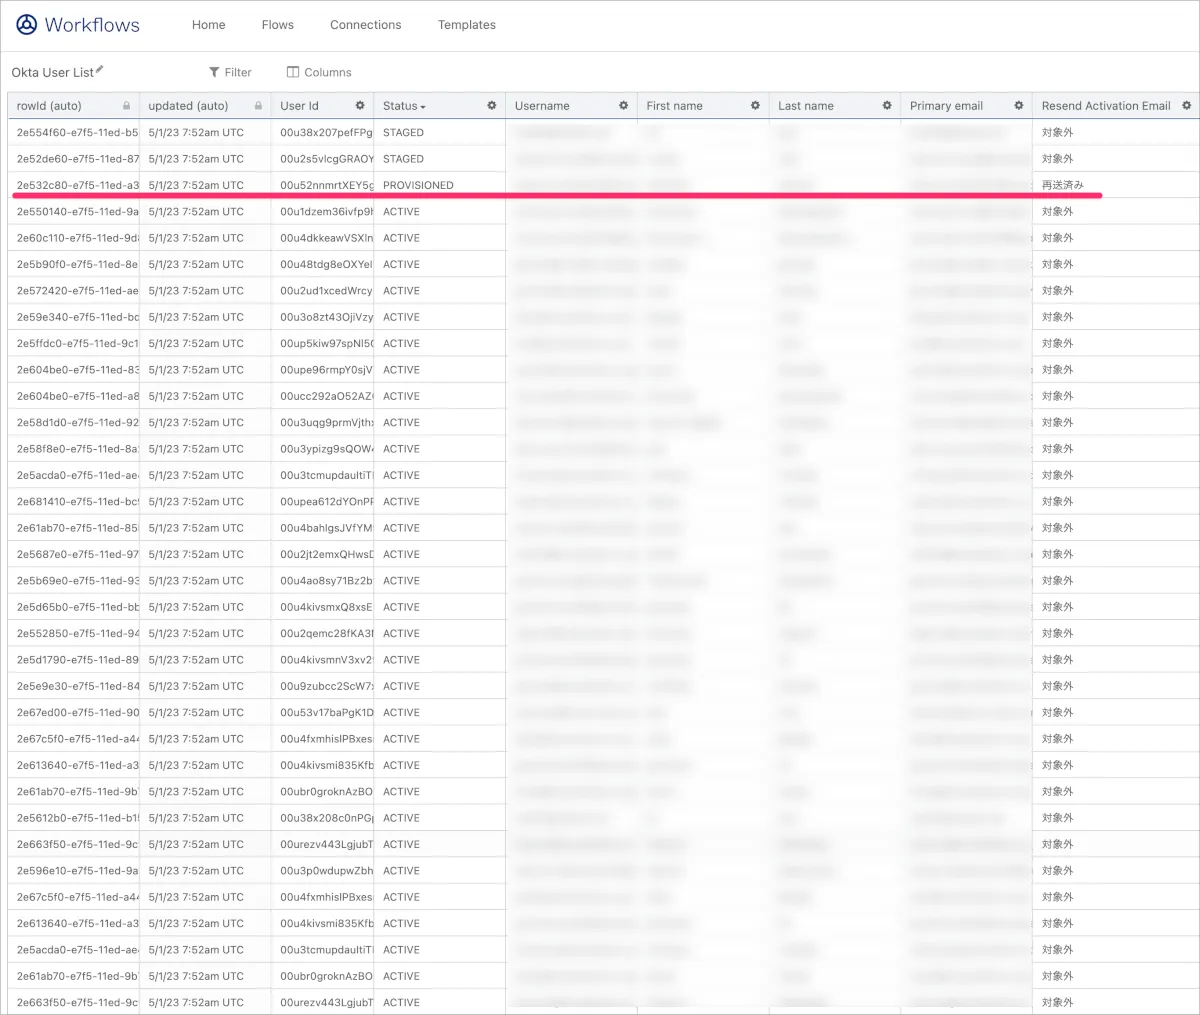The height and width of the screenshot is (1015, 1200).
Task: Edit table name with pencil icon
Action: tap(100, 70)
